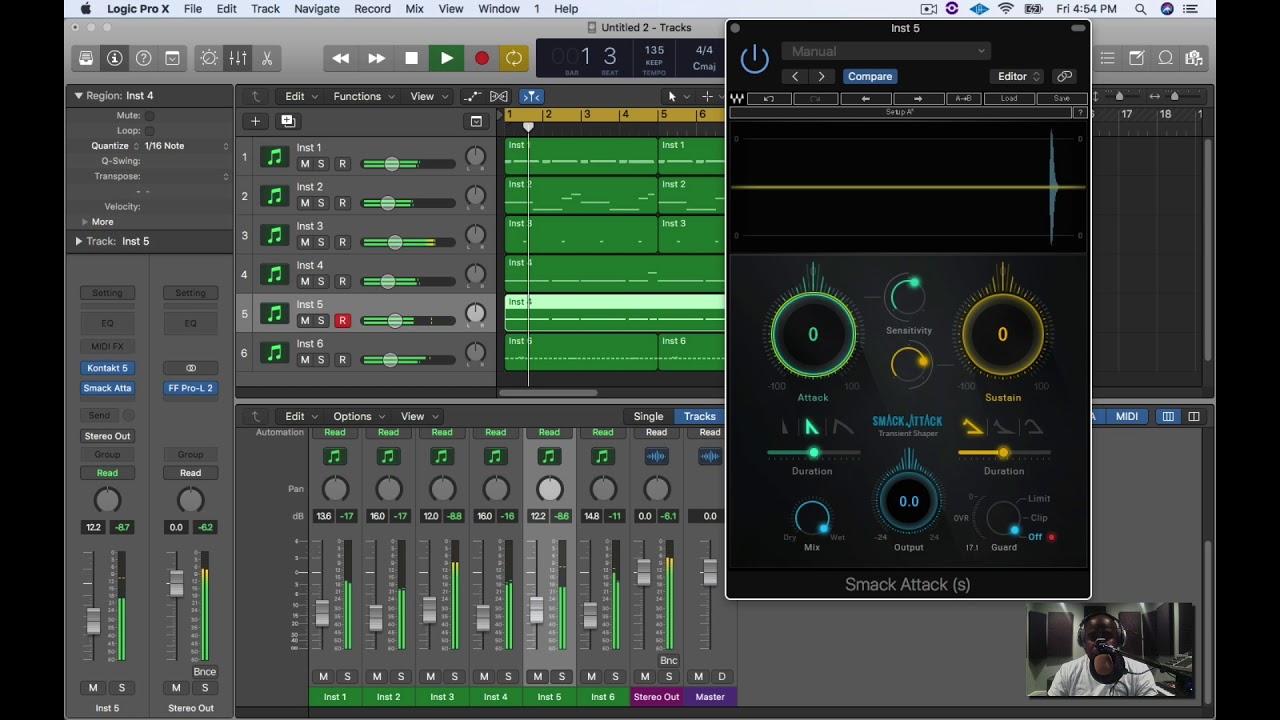
Task: Click the Catch playhead button in tracks toolbar
Action: point(531,96)
